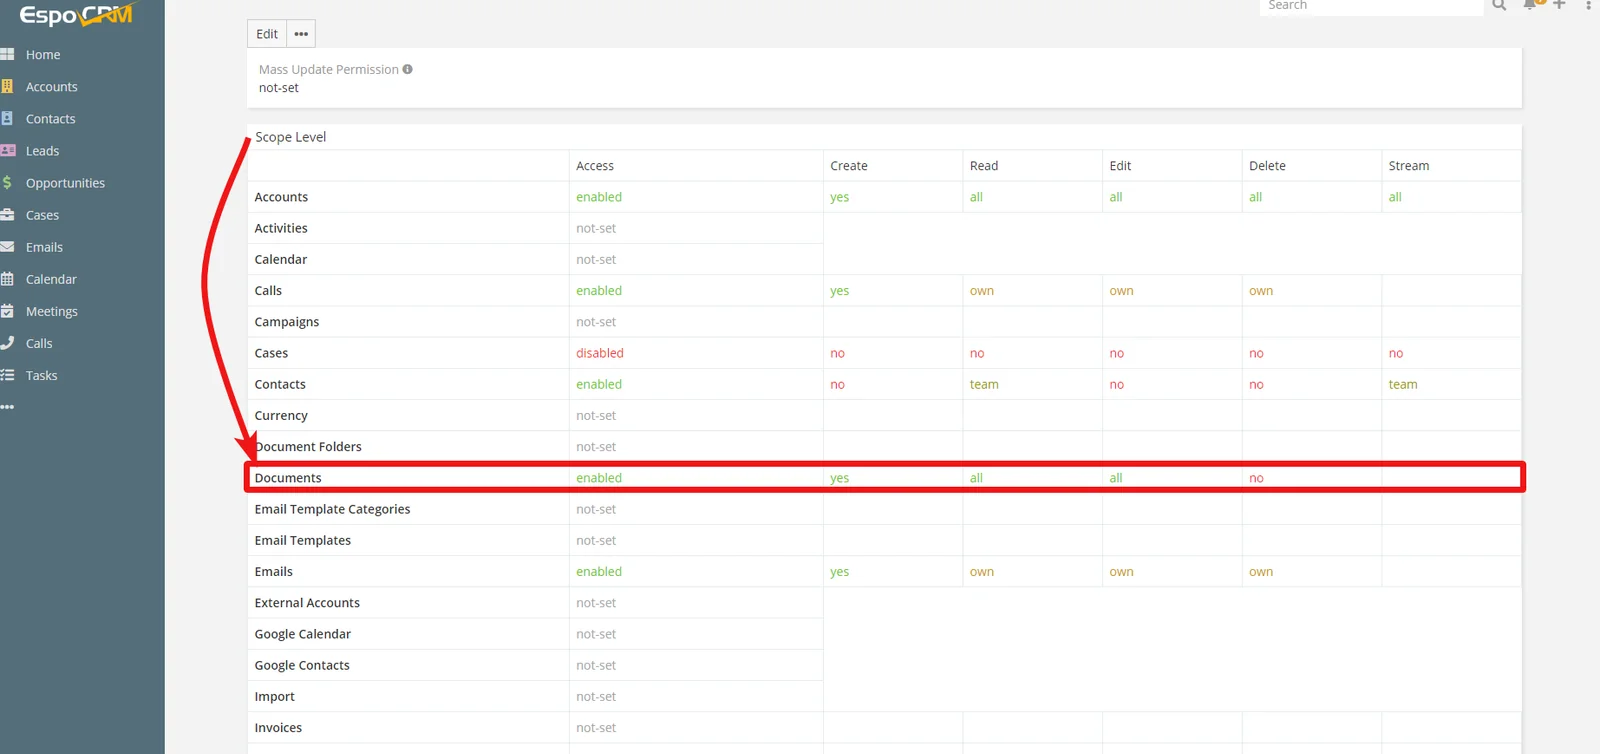
Task: Click External Accounts row label
Action: point(307,603)
